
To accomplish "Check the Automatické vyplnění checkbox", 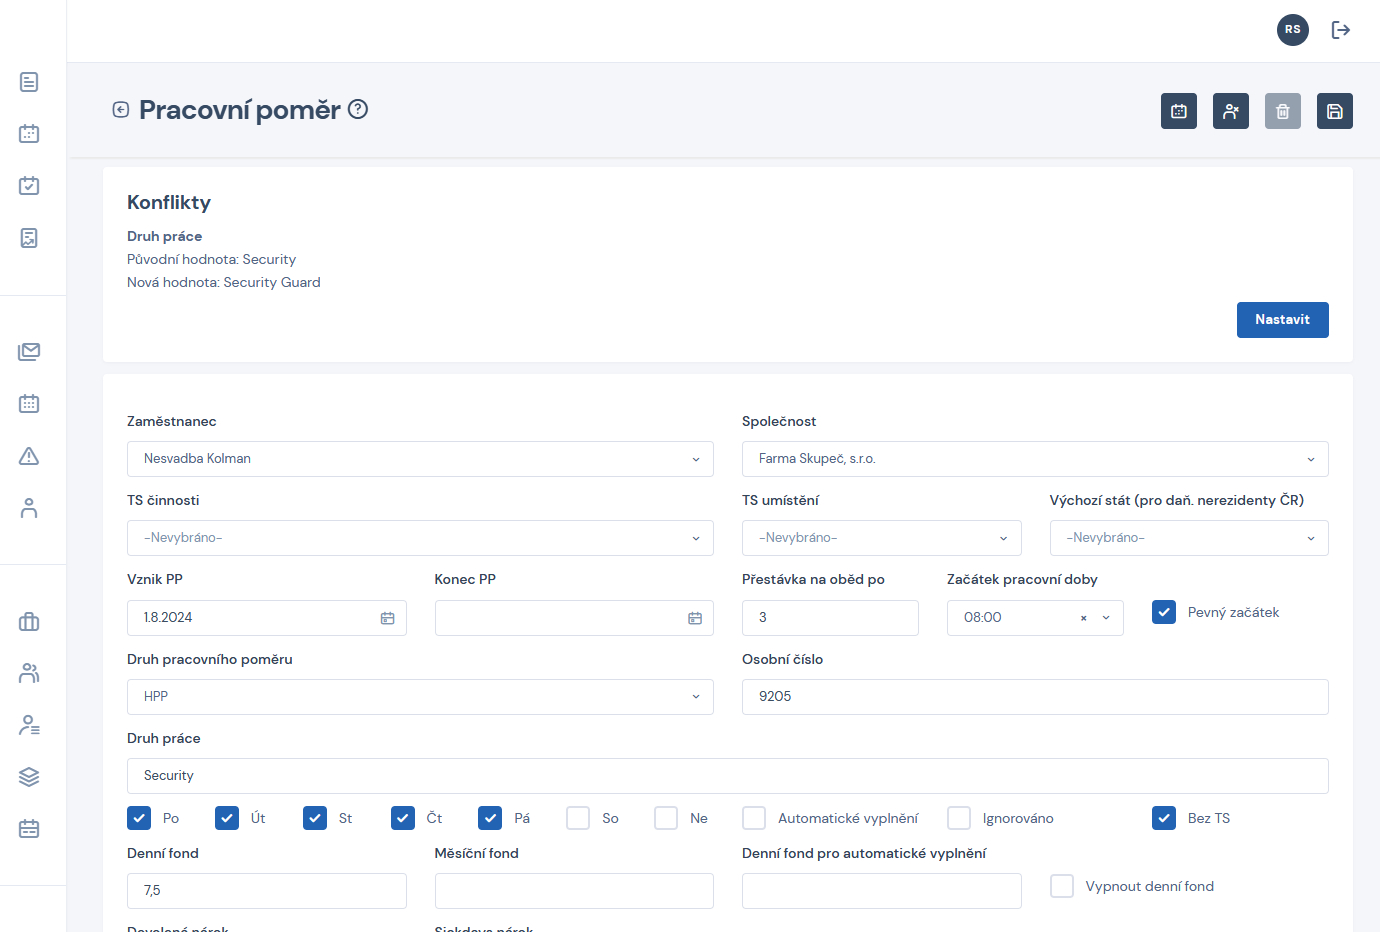I will pyautogui.click(x=754, y=818).
